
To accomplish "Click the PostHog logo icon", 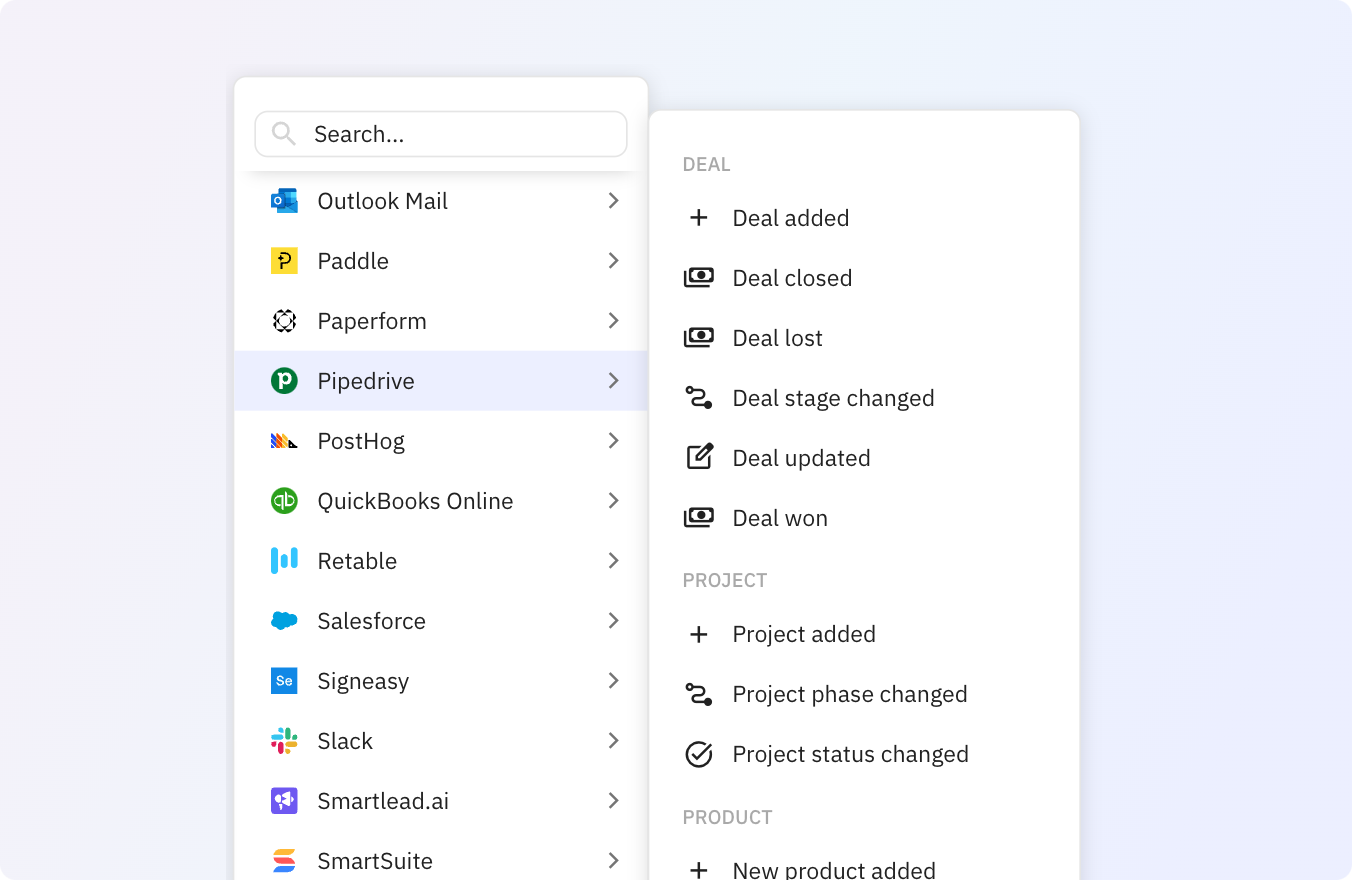I will pyautogui.click(x=284, y=441).
